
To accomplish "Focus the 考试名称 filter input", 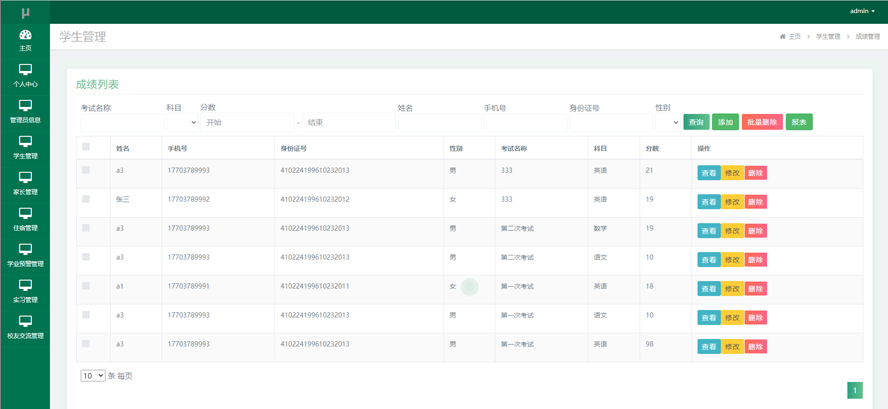I will click(122, 122).
